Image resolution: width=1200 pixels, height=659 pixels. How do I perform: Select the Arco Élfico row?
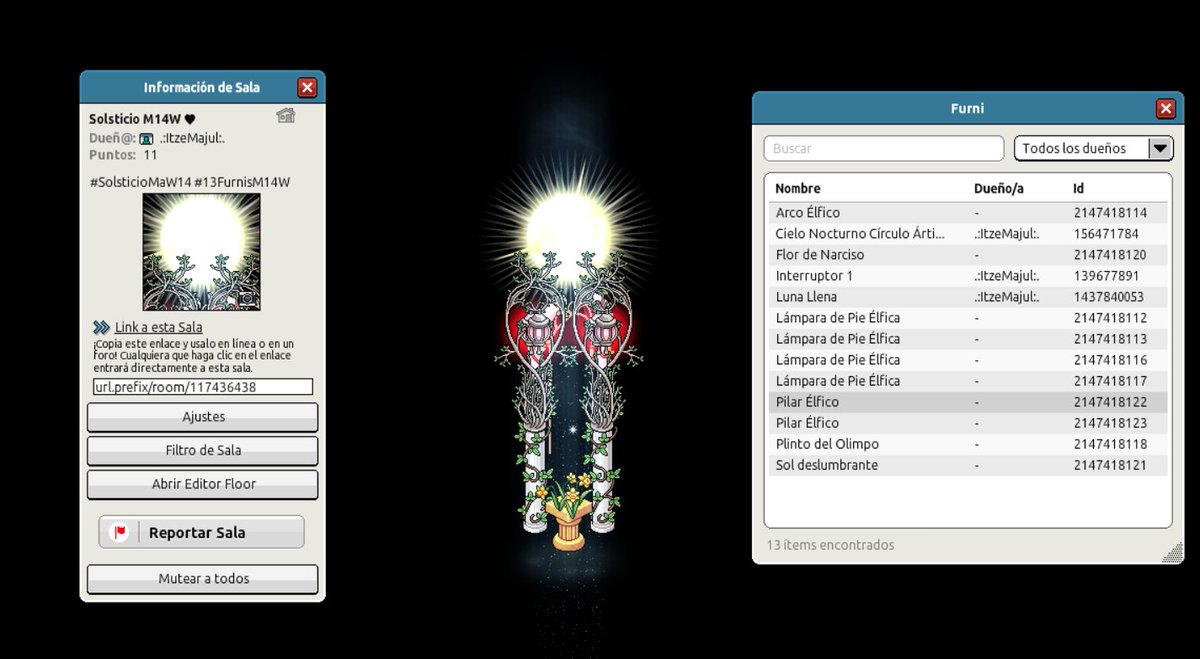point(968,213)
